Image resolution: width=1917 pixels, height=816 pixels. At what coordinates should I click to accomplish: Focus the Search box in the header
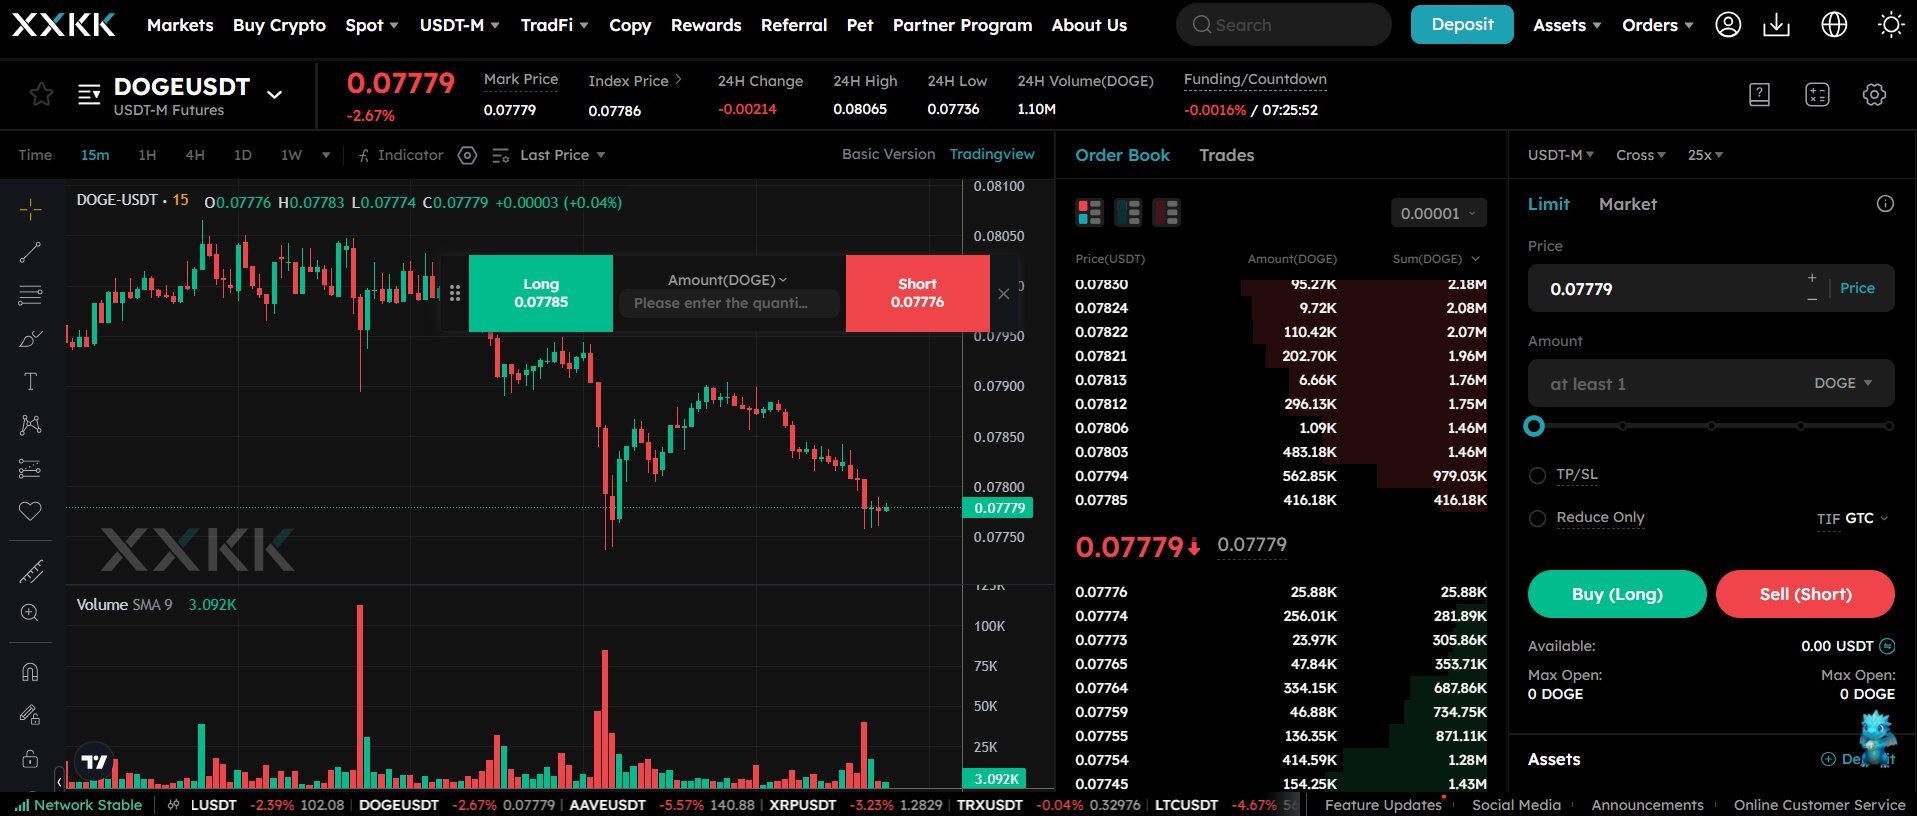pos(1283,25)
